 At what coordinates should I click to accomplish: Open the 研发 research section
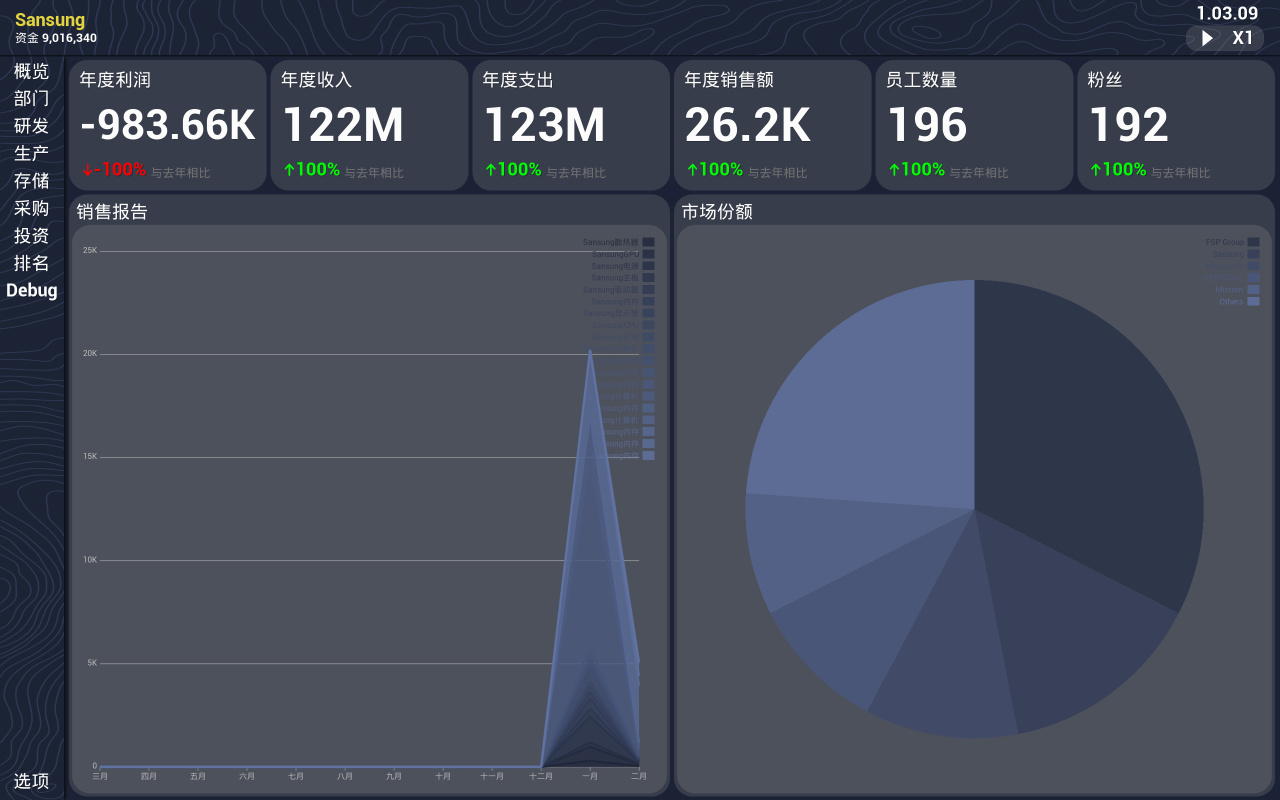pyautogui.click(x=31, y=126)
